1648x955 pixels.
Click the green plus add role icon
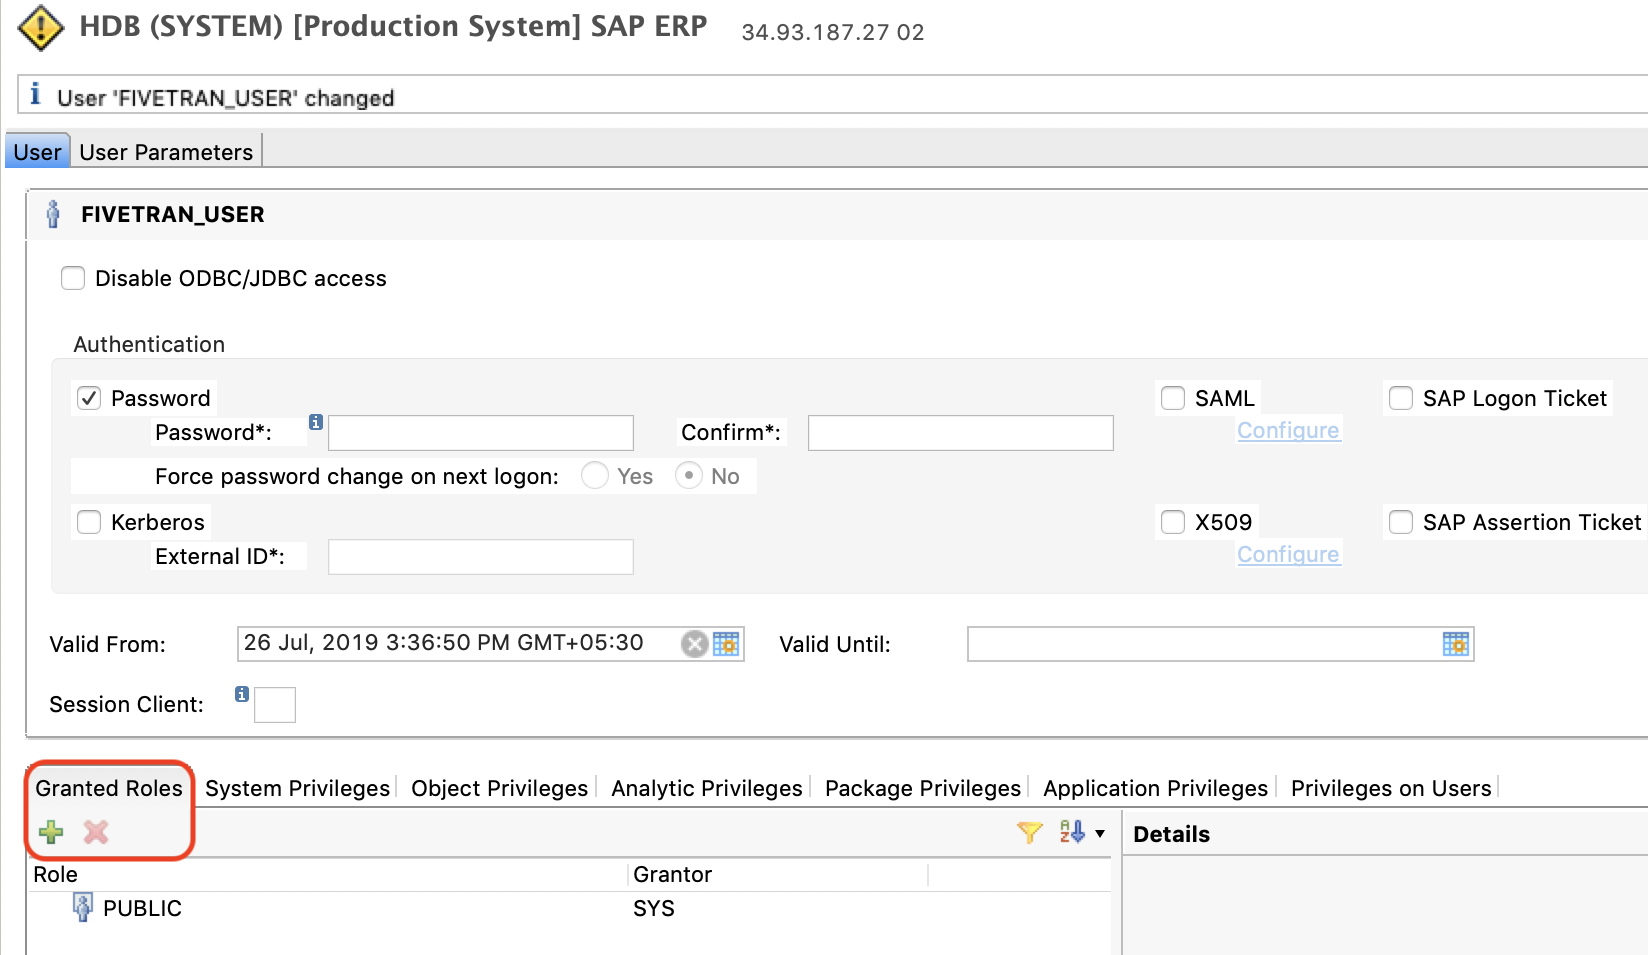point(51,831)
